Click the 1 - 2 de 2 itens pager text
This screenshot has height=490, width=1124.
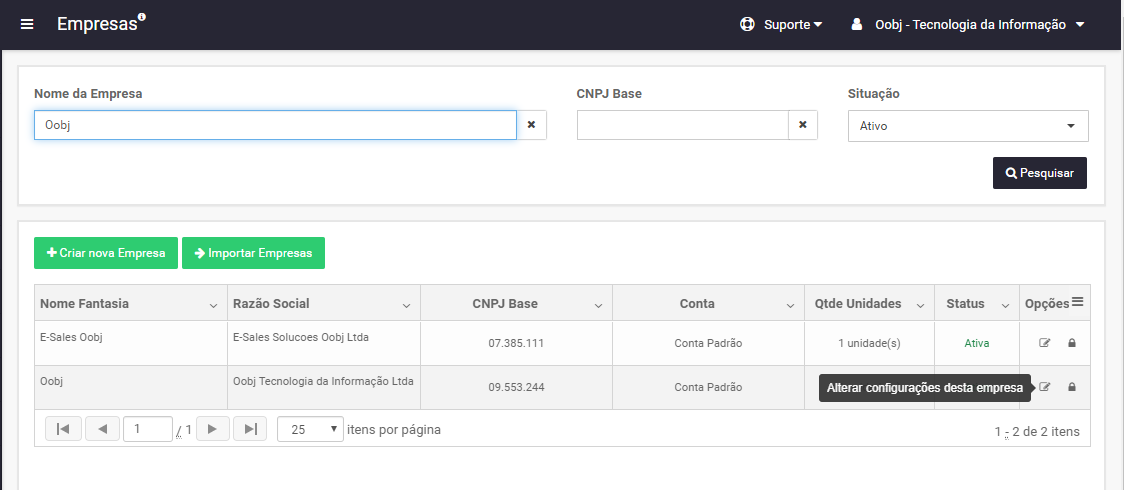click(1037, 432)
